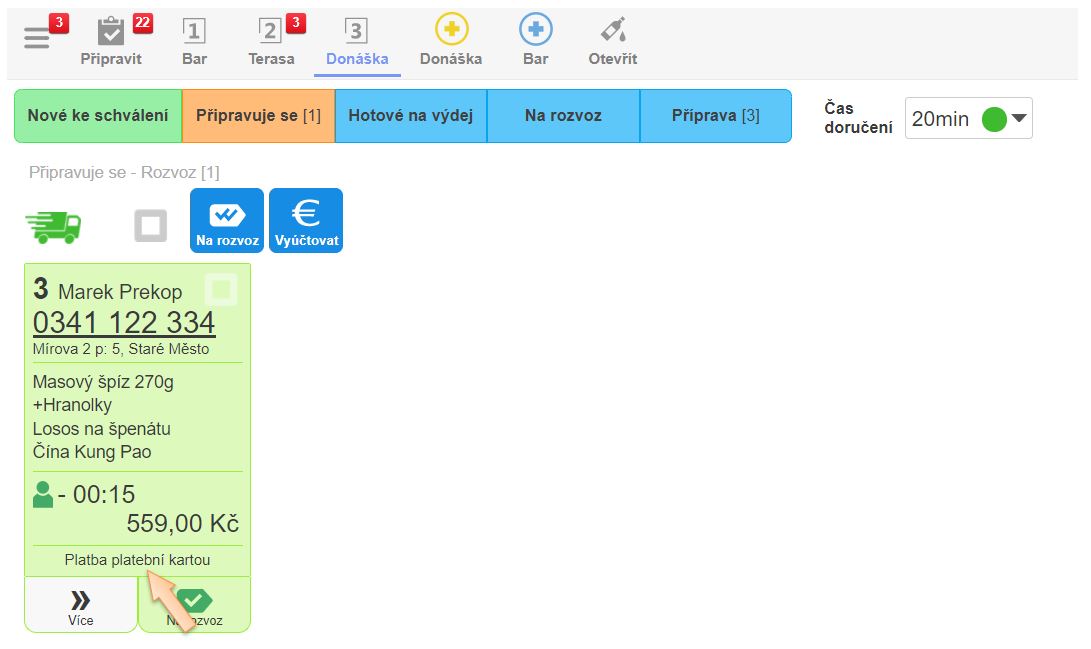This screenshot has height=649, width=1091.
Task: Click the green delivery truck icon
Action: tap(53, 226)
